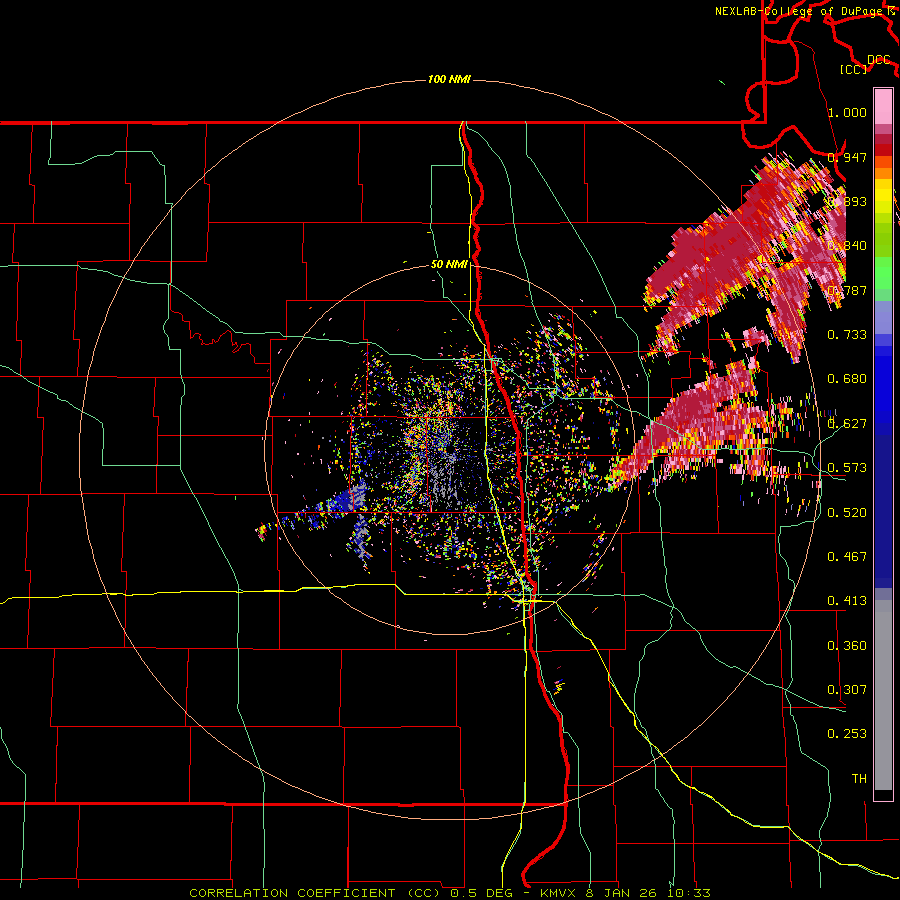Click the 0.253 scale value
The image size is (900, 900).
point(847,734)
